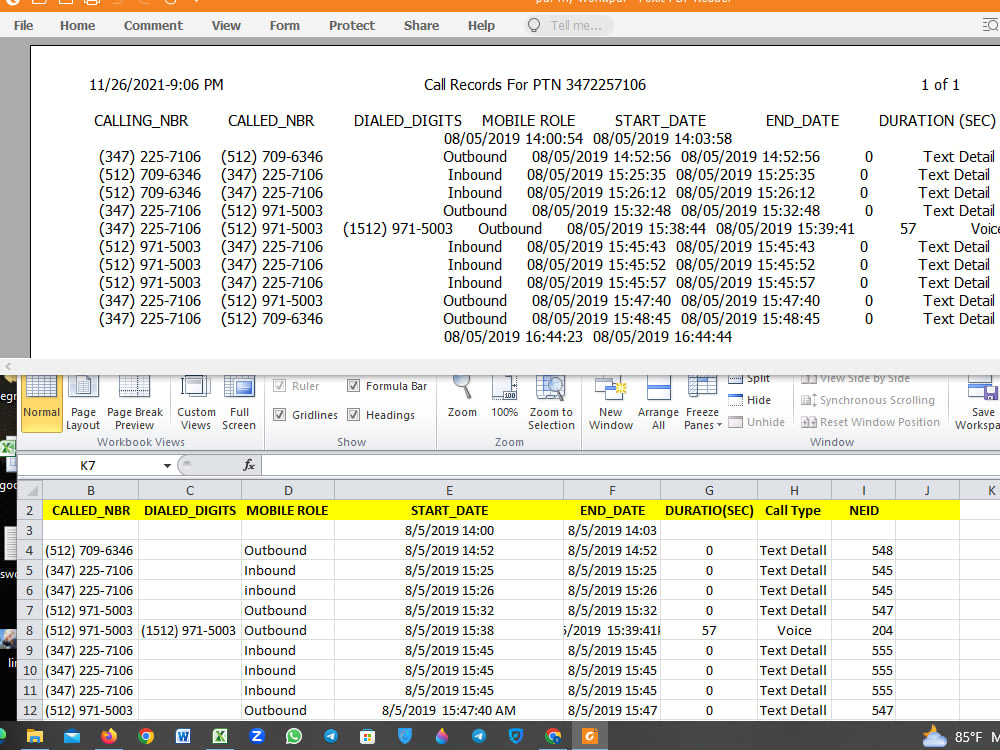Launch Google Chrome from taskbar
This screenshot has width=1000, height=750.
coord(146,736)
